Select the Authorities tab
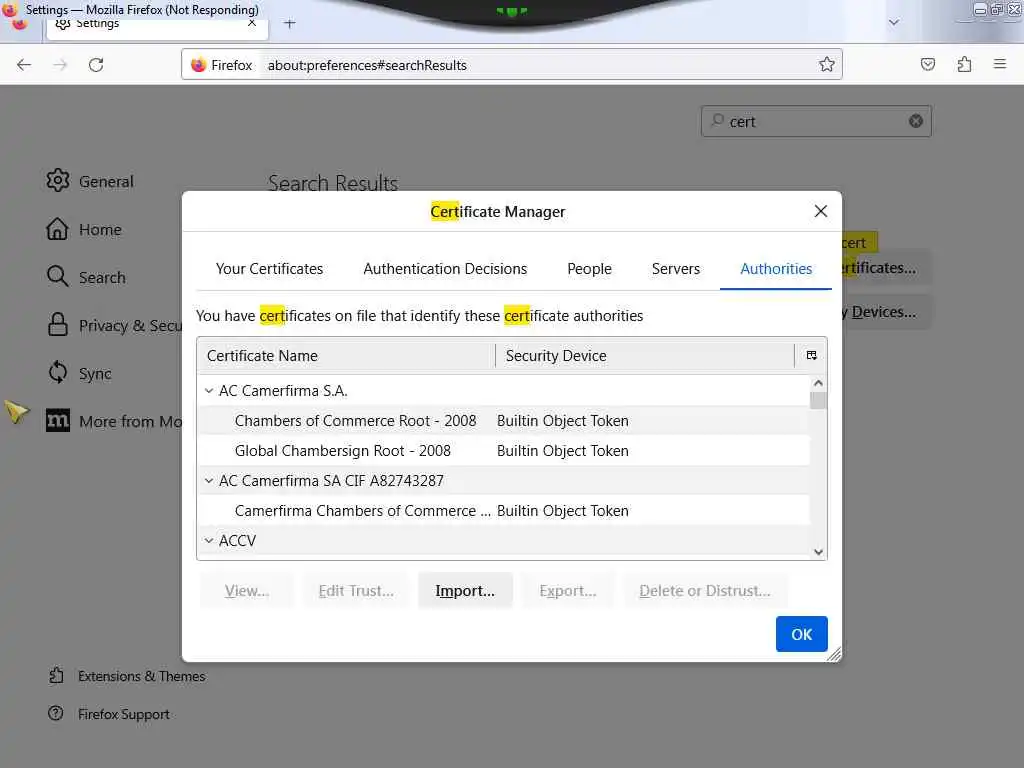Viewport: 1024px width, 768px height. click(776, 268)
